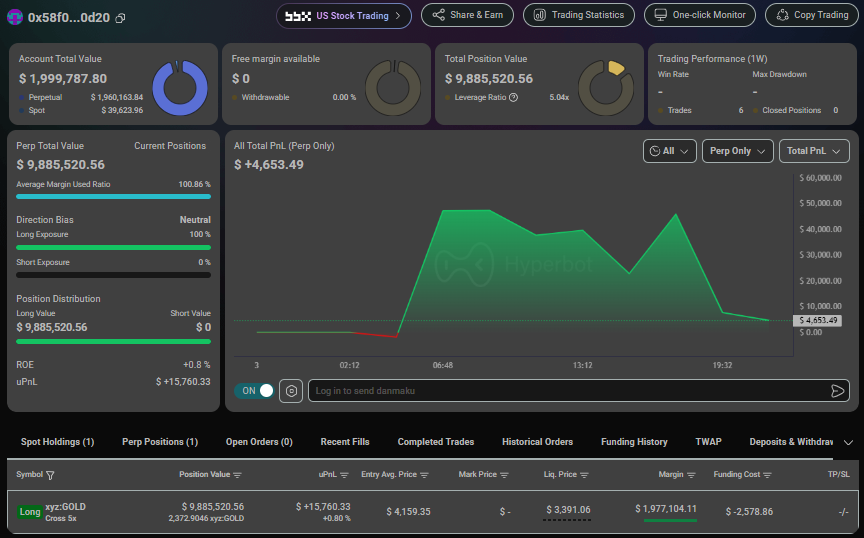The width and height of the screenshot is (864, 538).
Task: Focus the Log in to send danmaku field
Action: (x=570, y=391)
